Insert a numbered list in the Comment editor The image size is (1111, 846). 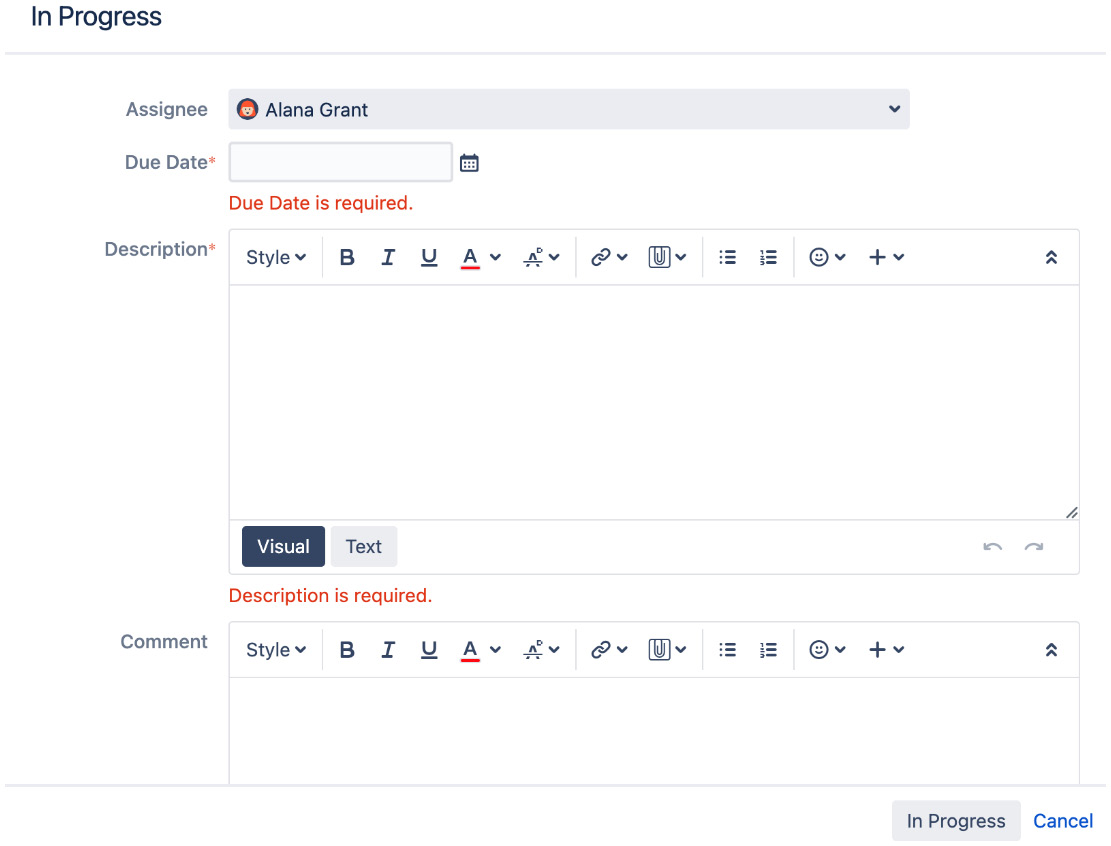click(x=768, y=649)
